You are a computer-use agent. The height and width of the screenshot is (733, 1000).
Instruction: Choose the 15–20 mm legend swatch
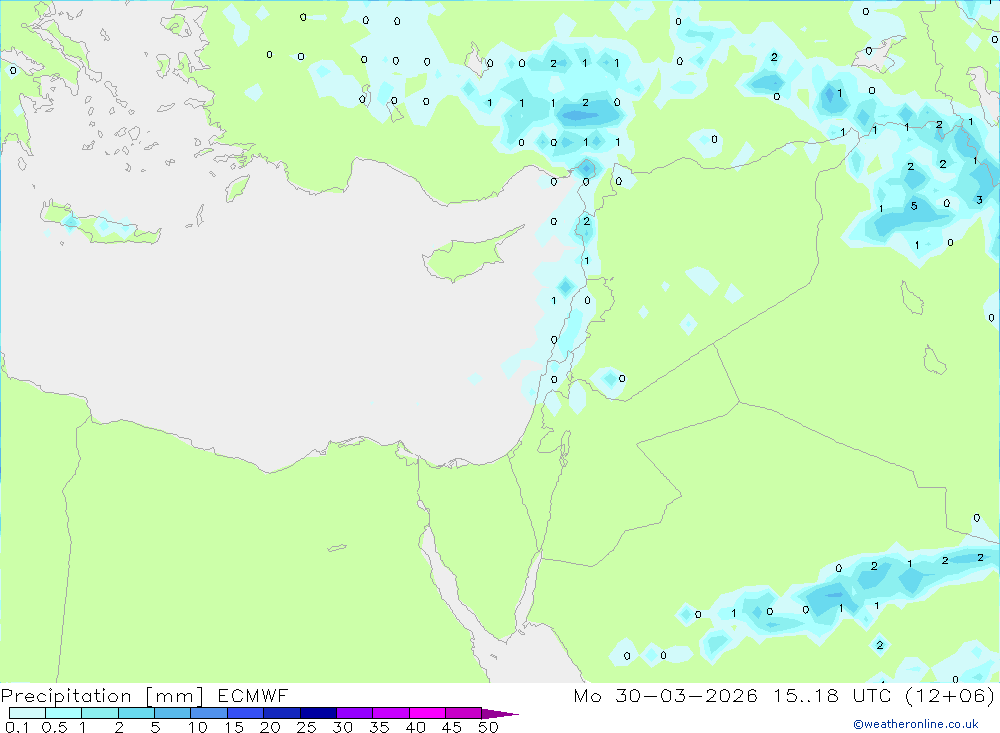(245, 713)
